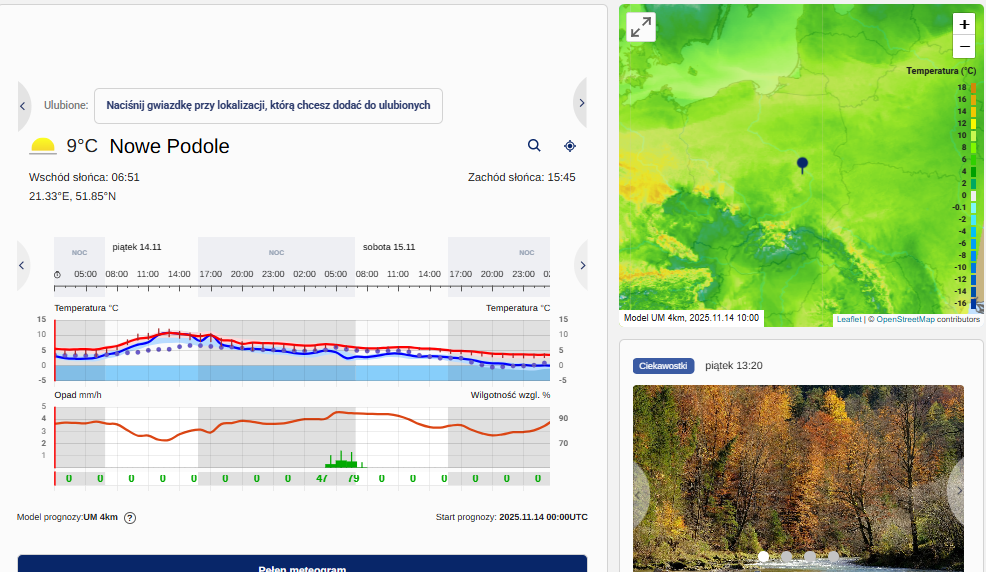Click the autumn forest photo thumbnail

pyautogui.click(x=798, y=470)
